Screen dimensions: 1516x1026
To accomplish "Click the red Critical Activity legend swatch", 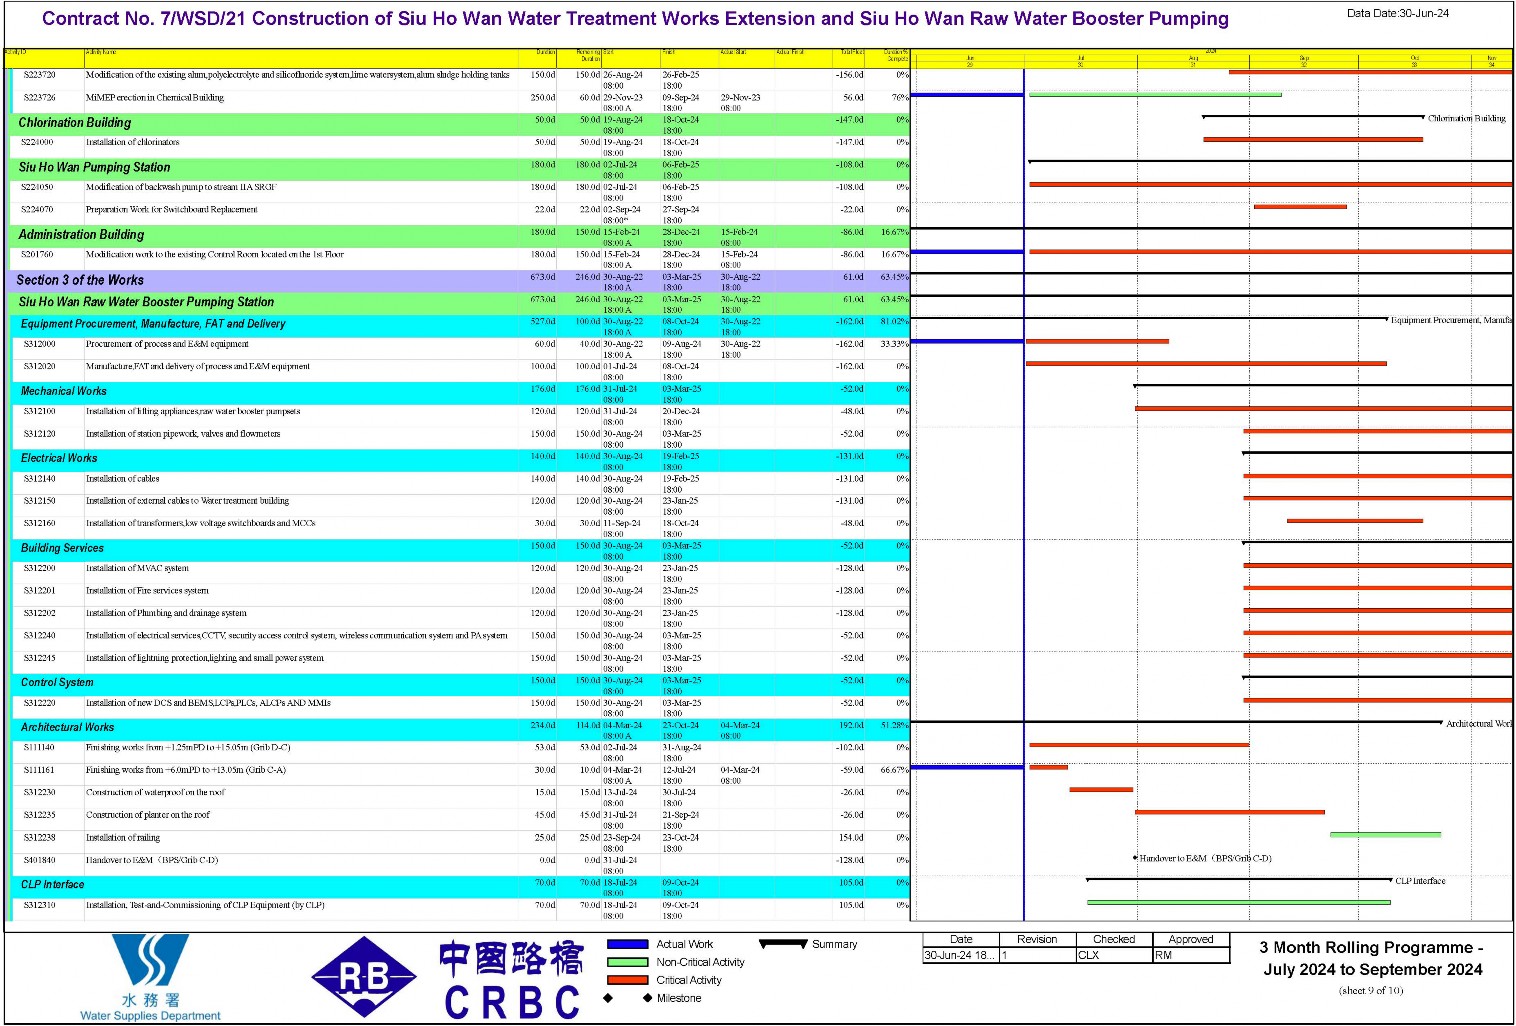I will (628, 980).
